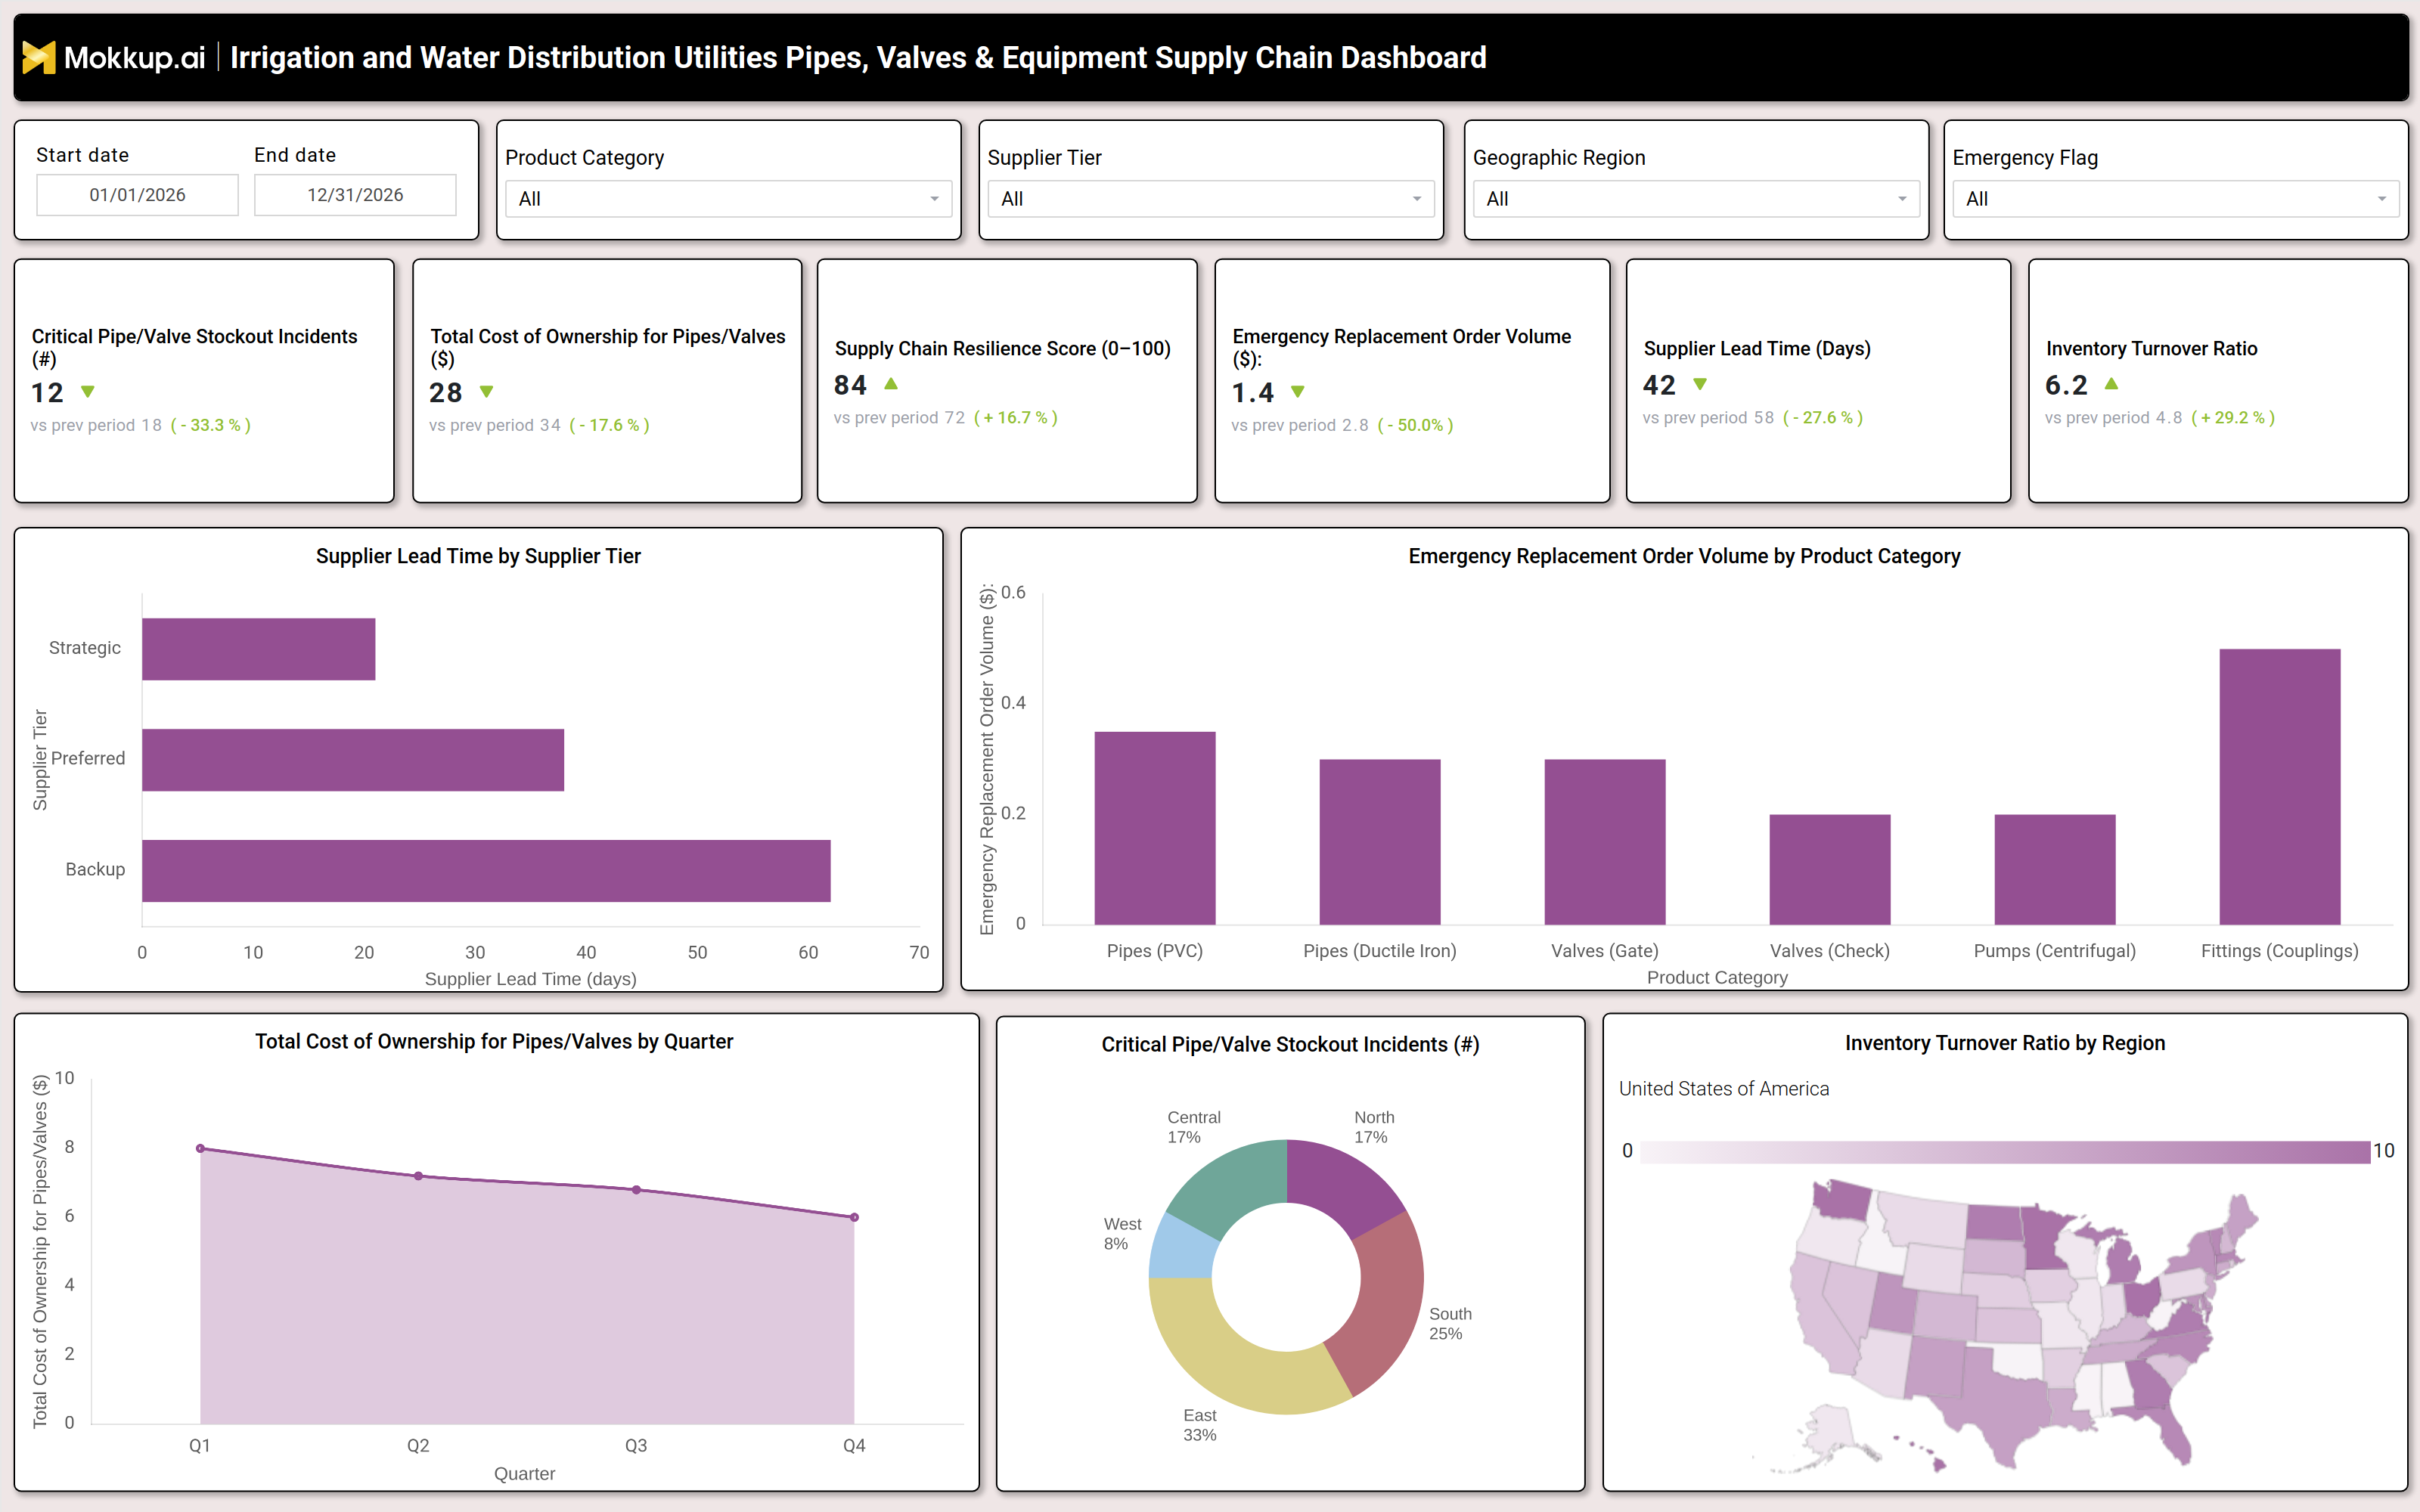Click Washington state on the US map
The width and height of the screenshot is (2420, 1512).
pyautogui.click(x=1845, y=1200)
